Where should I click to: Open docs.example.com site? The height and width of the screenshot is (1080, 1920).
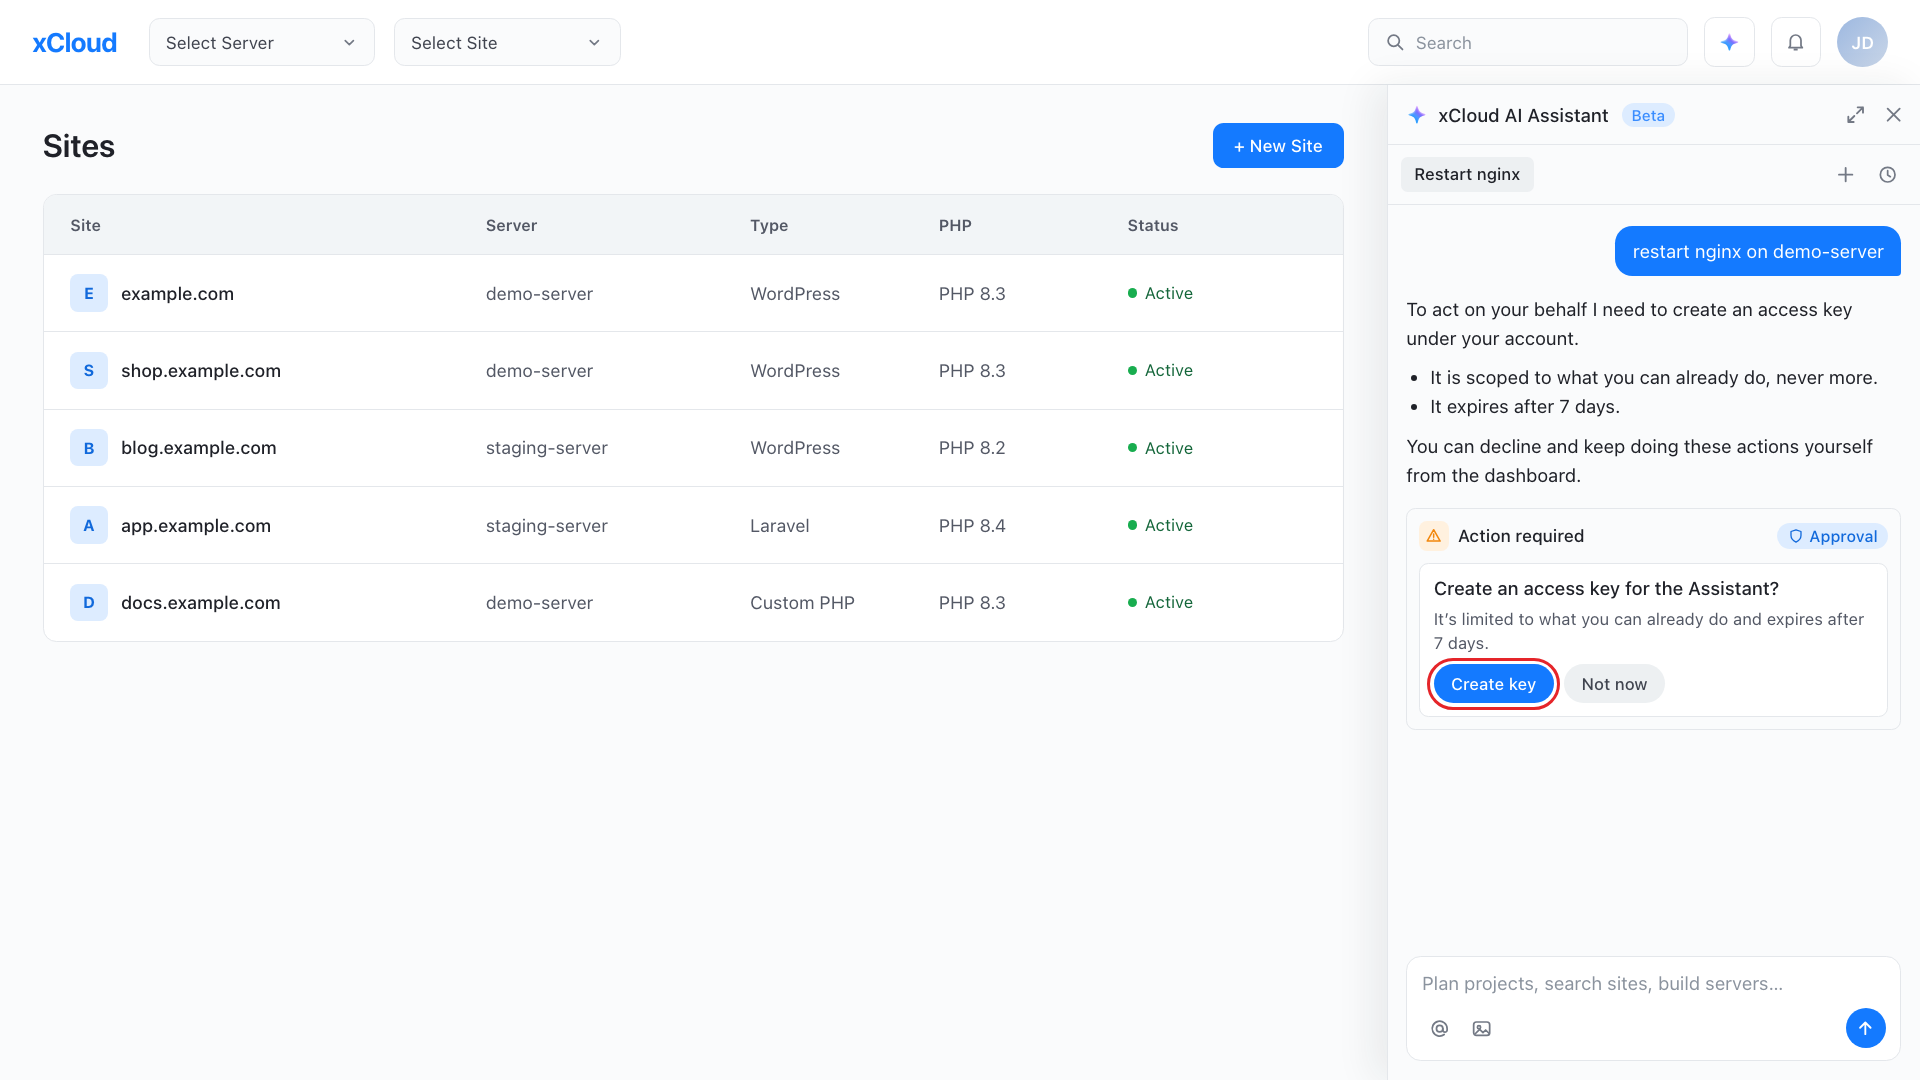click(201, 602)
